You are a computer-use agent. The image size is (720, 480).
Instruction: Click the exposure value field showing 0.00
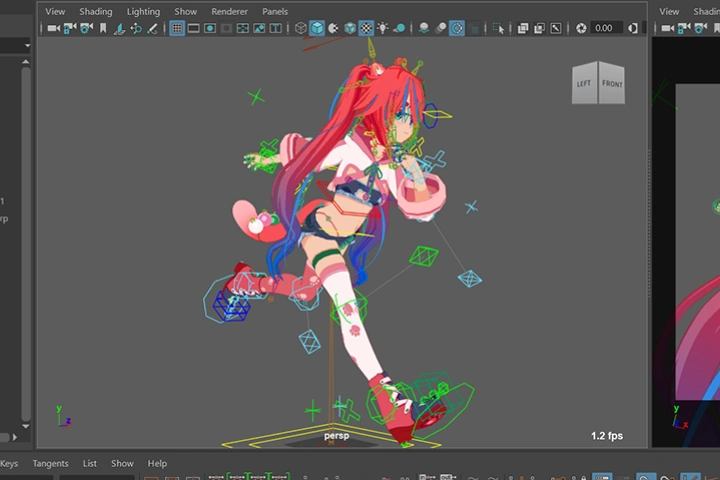click(x=606, y=28)
